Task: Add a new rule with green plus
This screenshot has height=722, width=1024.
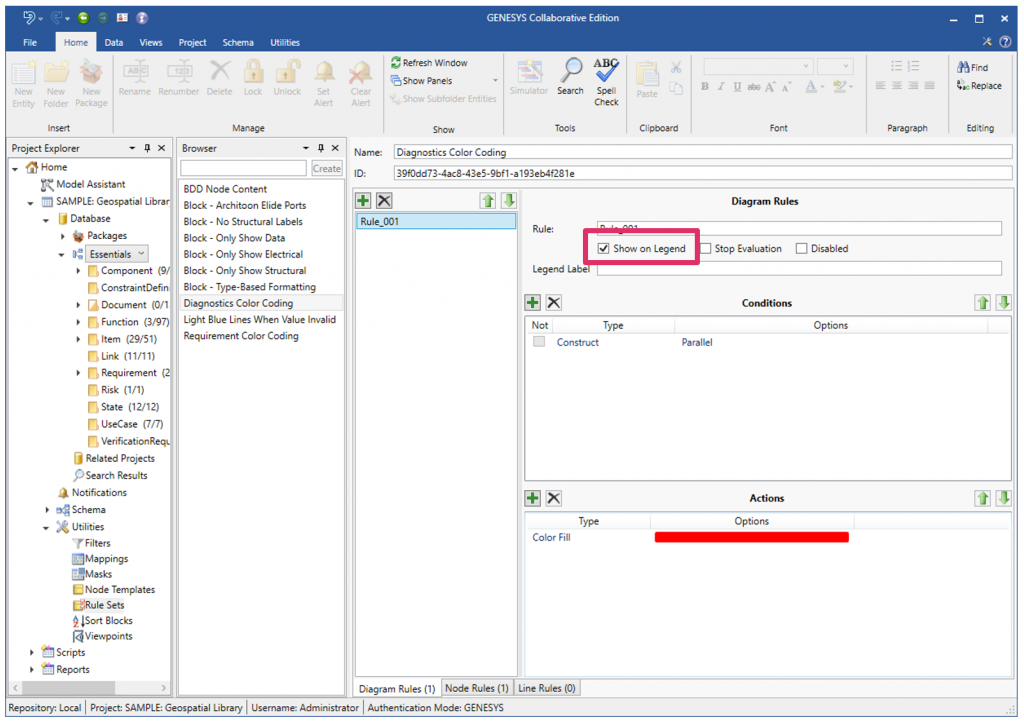Action: (x=363, y=200)
